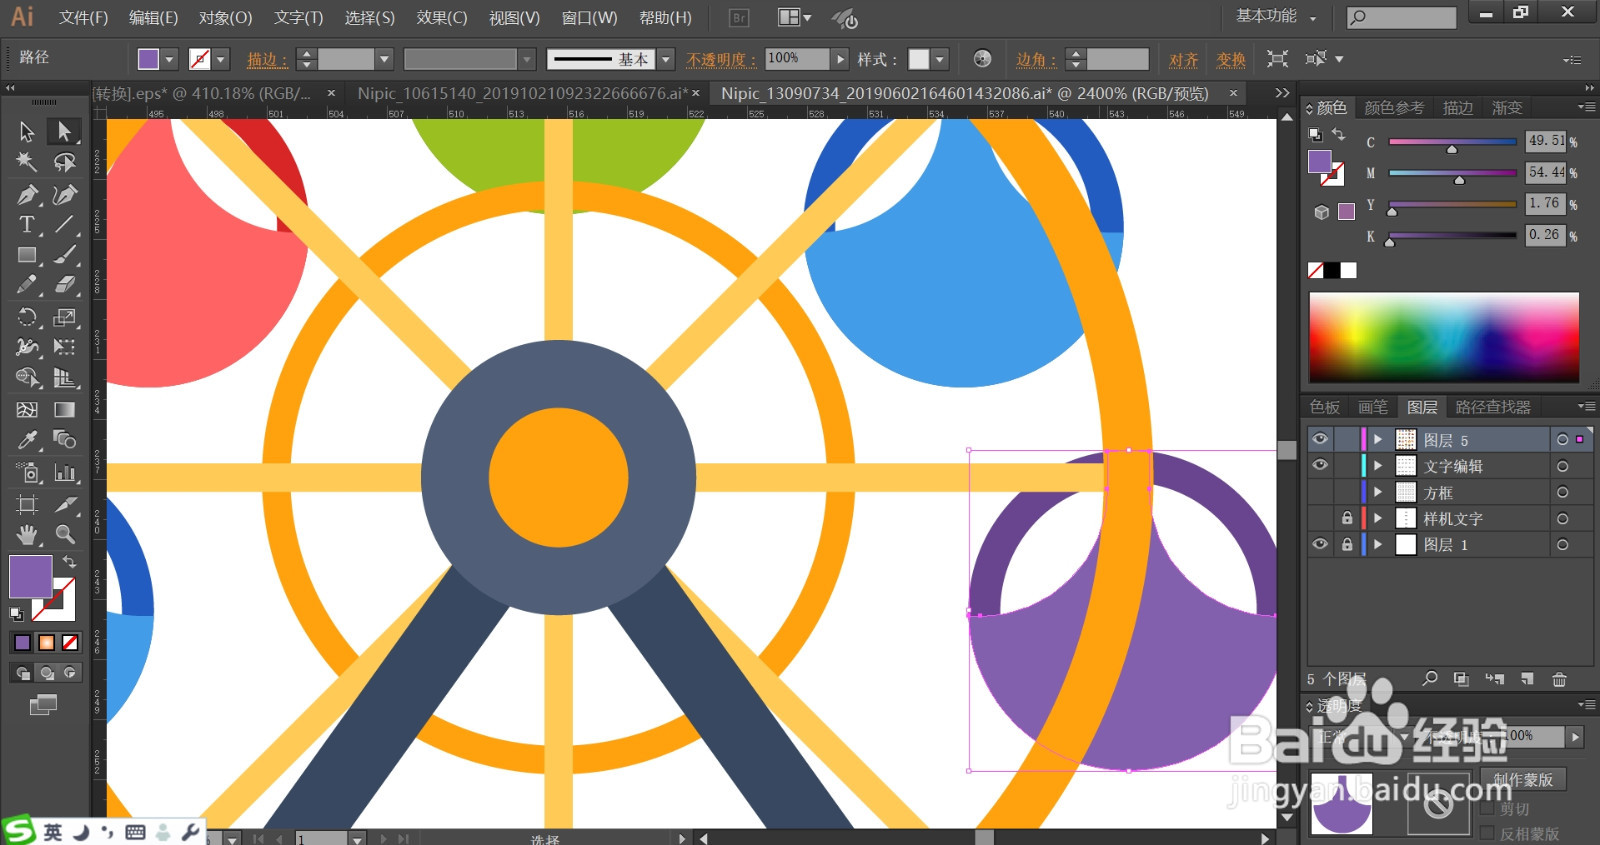The width and height of the screenshot is (1600, 845).
Task: Open the 效果(C) menu
Action: click(x=442, y=18)
